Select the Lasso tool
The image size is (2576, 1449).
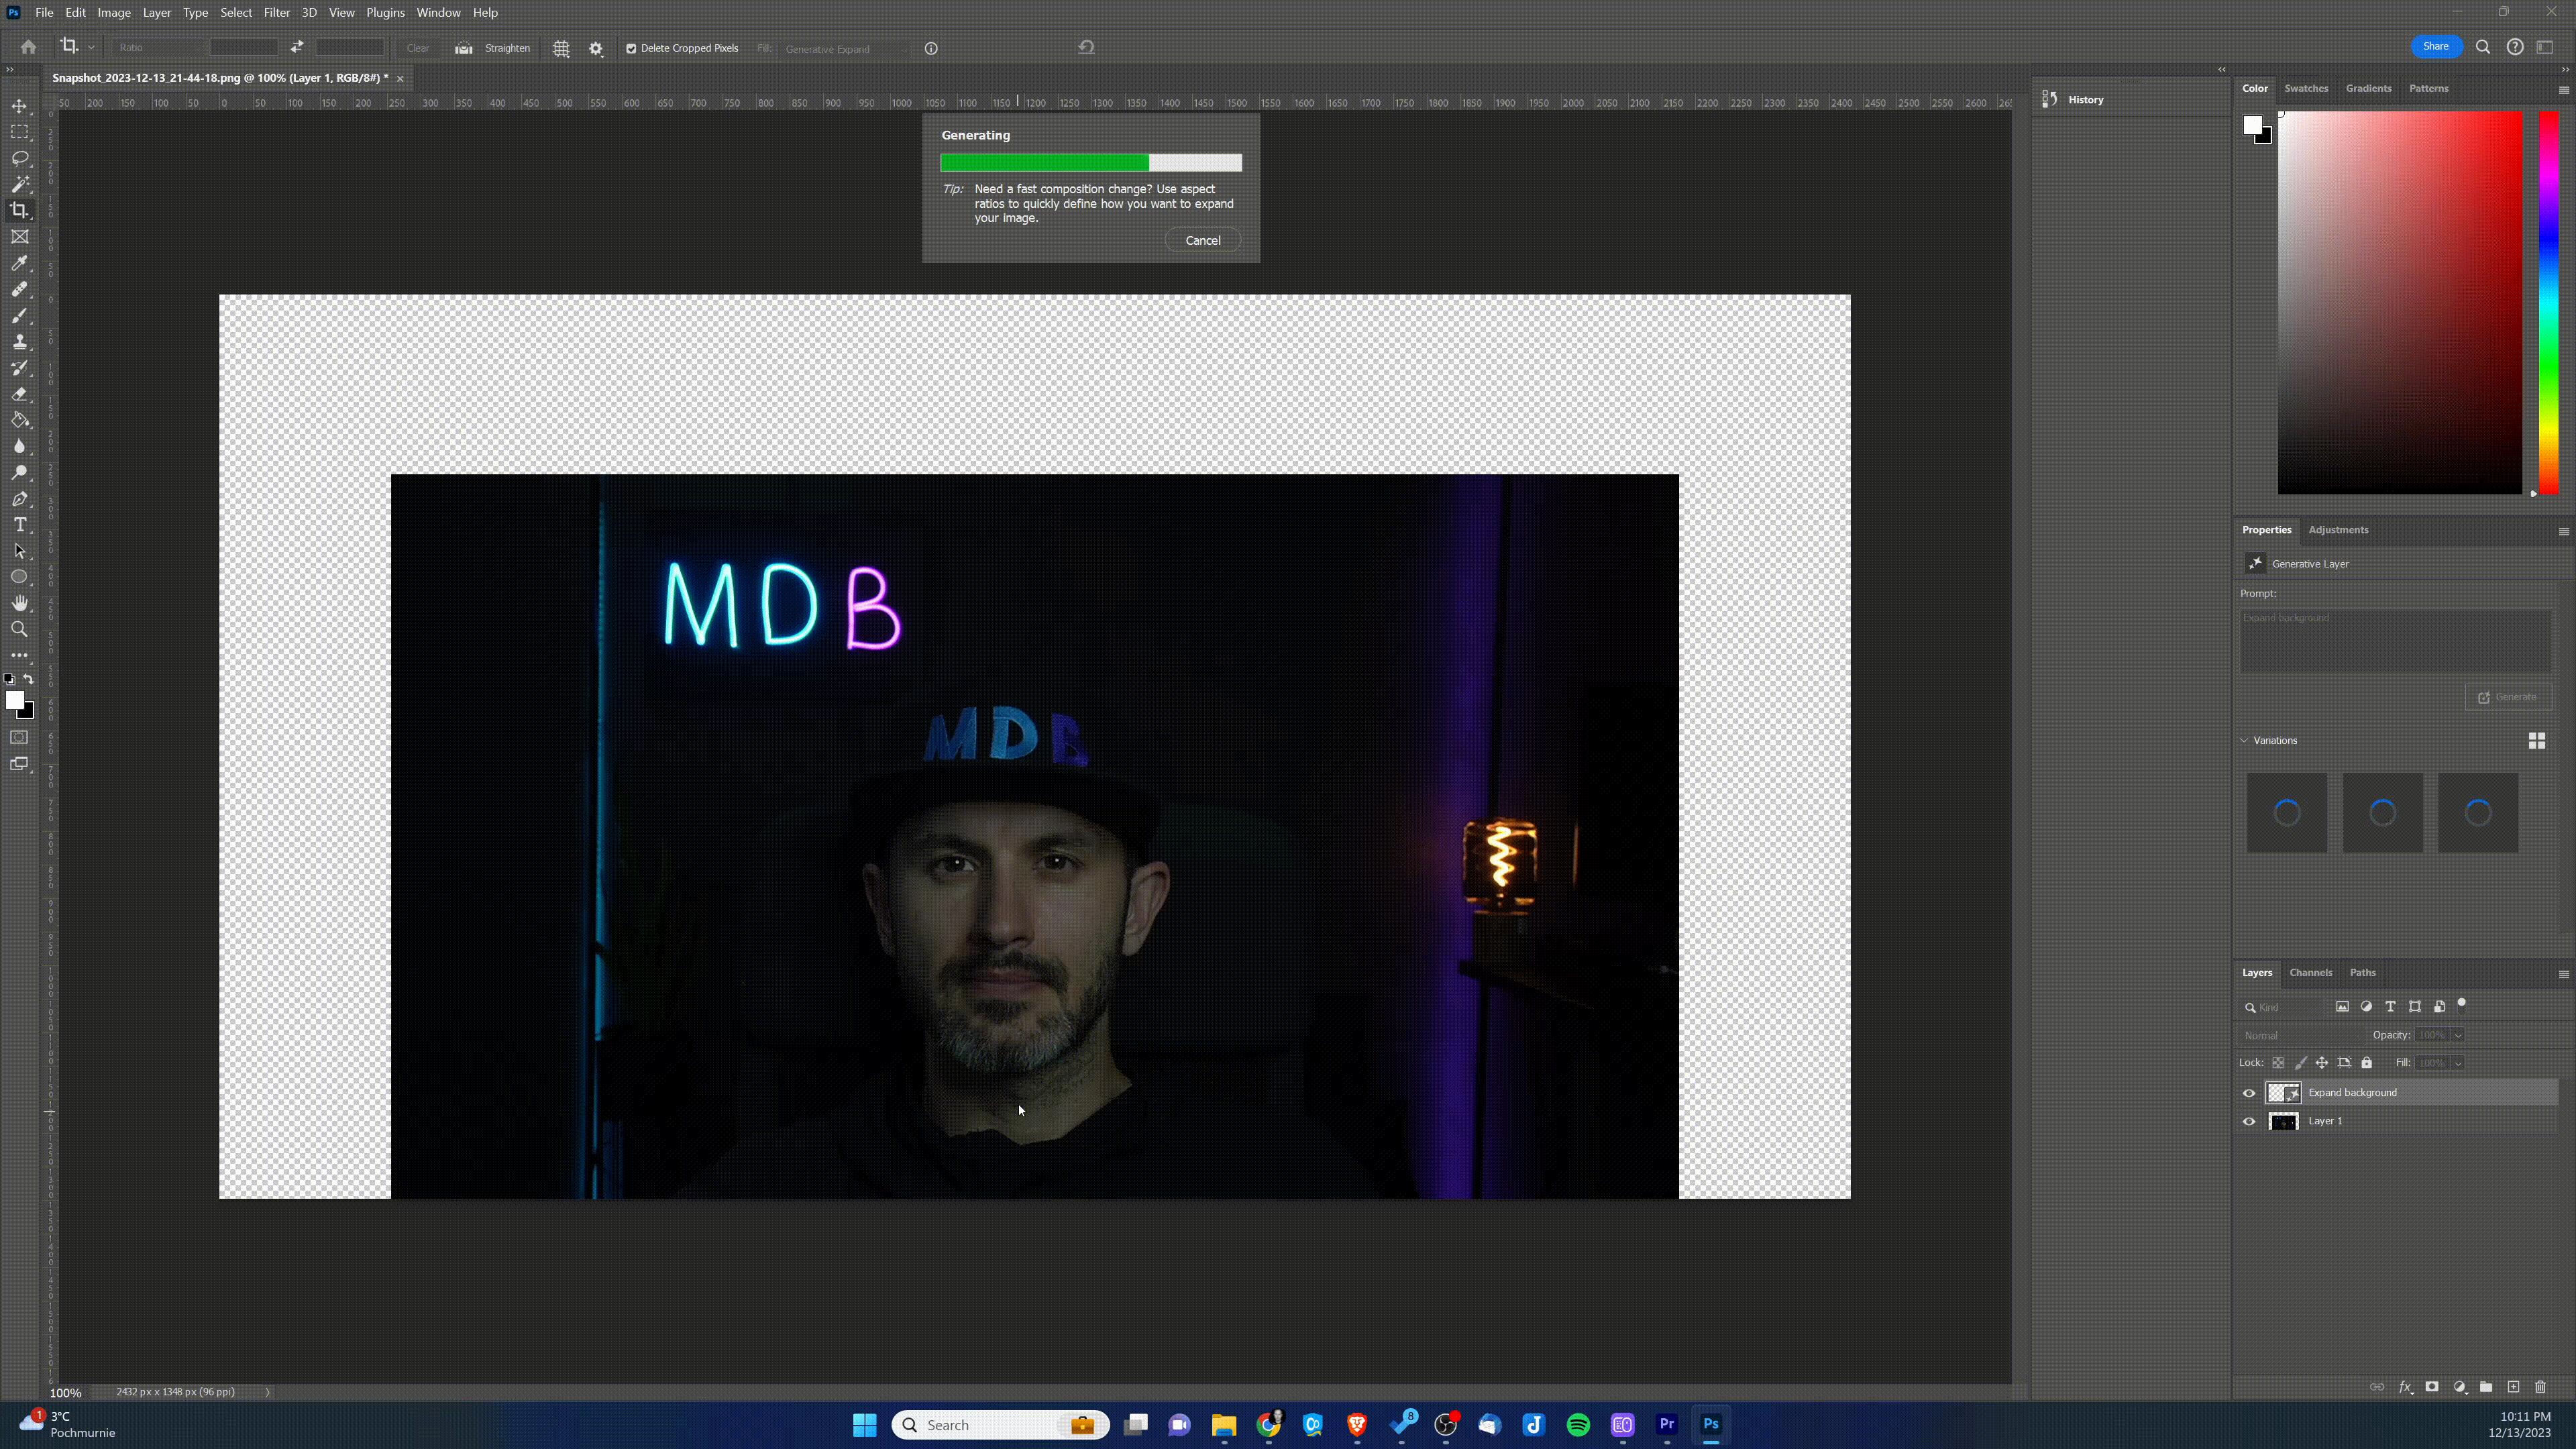(x=20, y=158)
